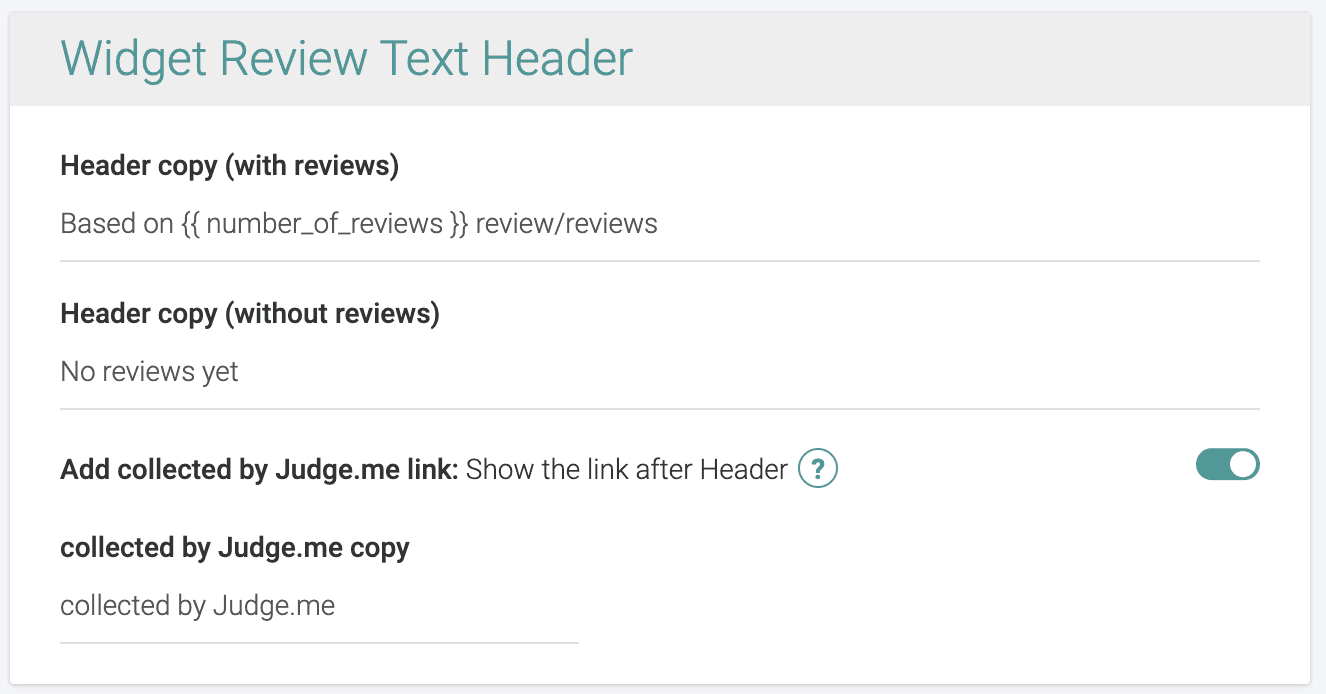
Task: Click the "collected by Judge.me copy" label
Action: [x=235, y=548]
